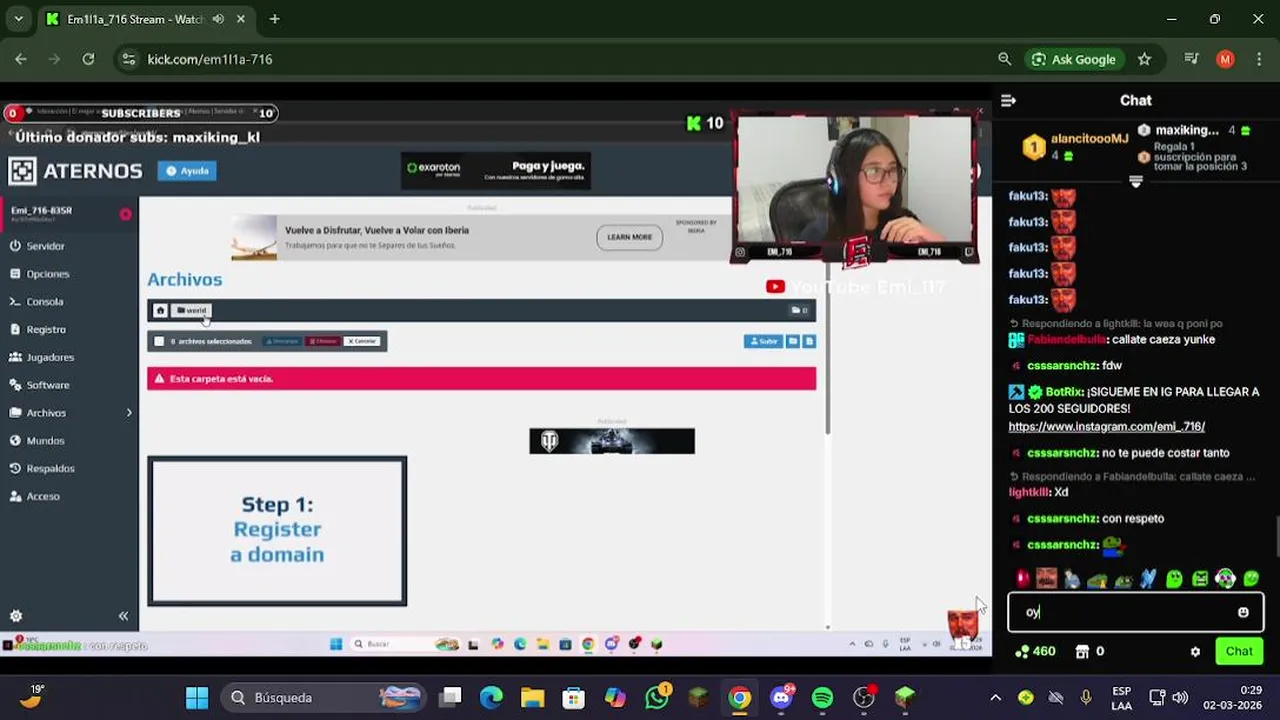Click cssarsnchz username on 'fdw' message

click(1062, 366)
